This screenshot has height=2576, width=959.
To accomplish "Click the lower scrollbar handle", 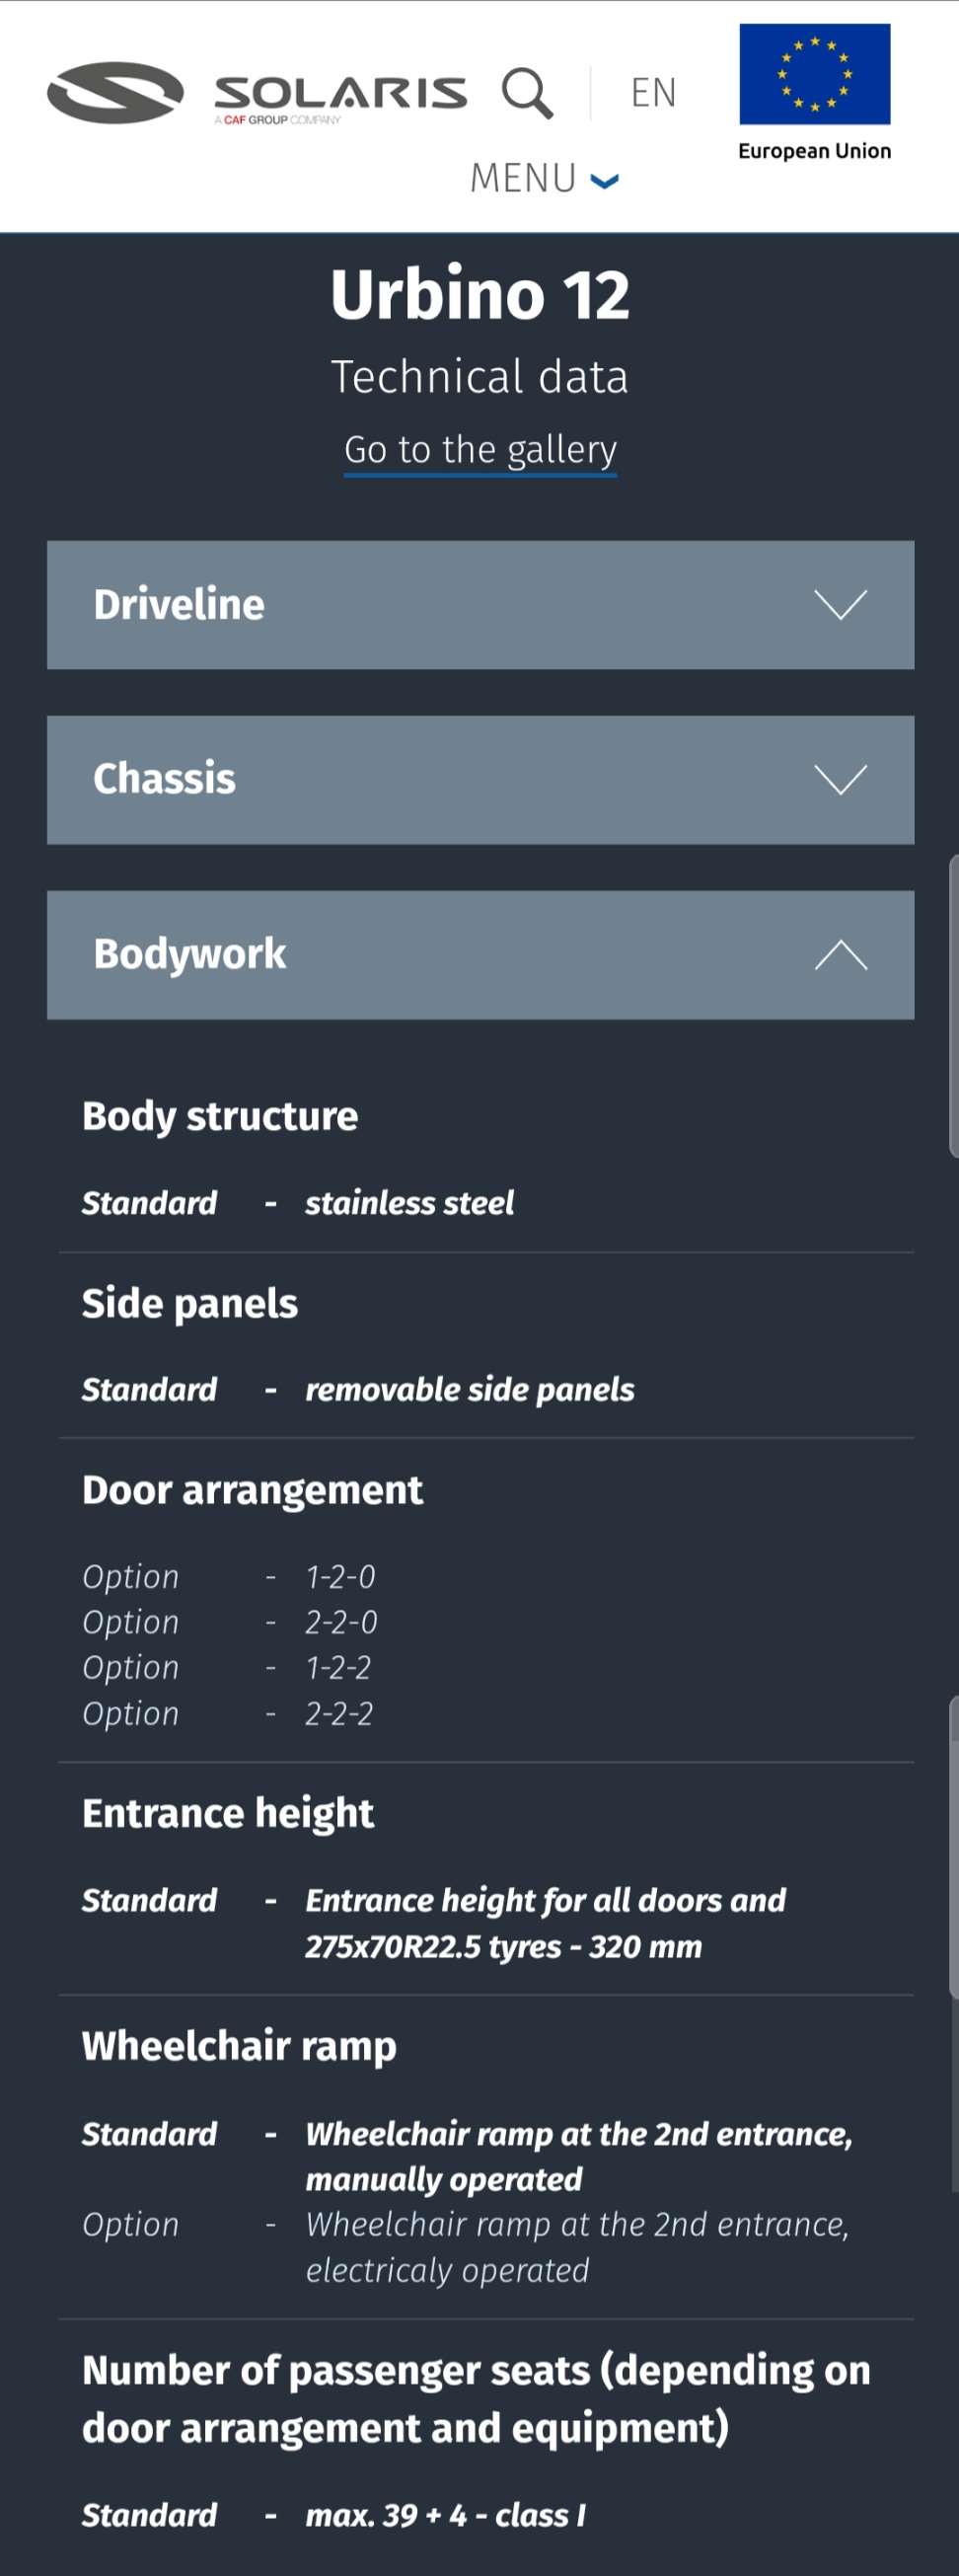I will pyautogui.click(x=953, y=1846).
